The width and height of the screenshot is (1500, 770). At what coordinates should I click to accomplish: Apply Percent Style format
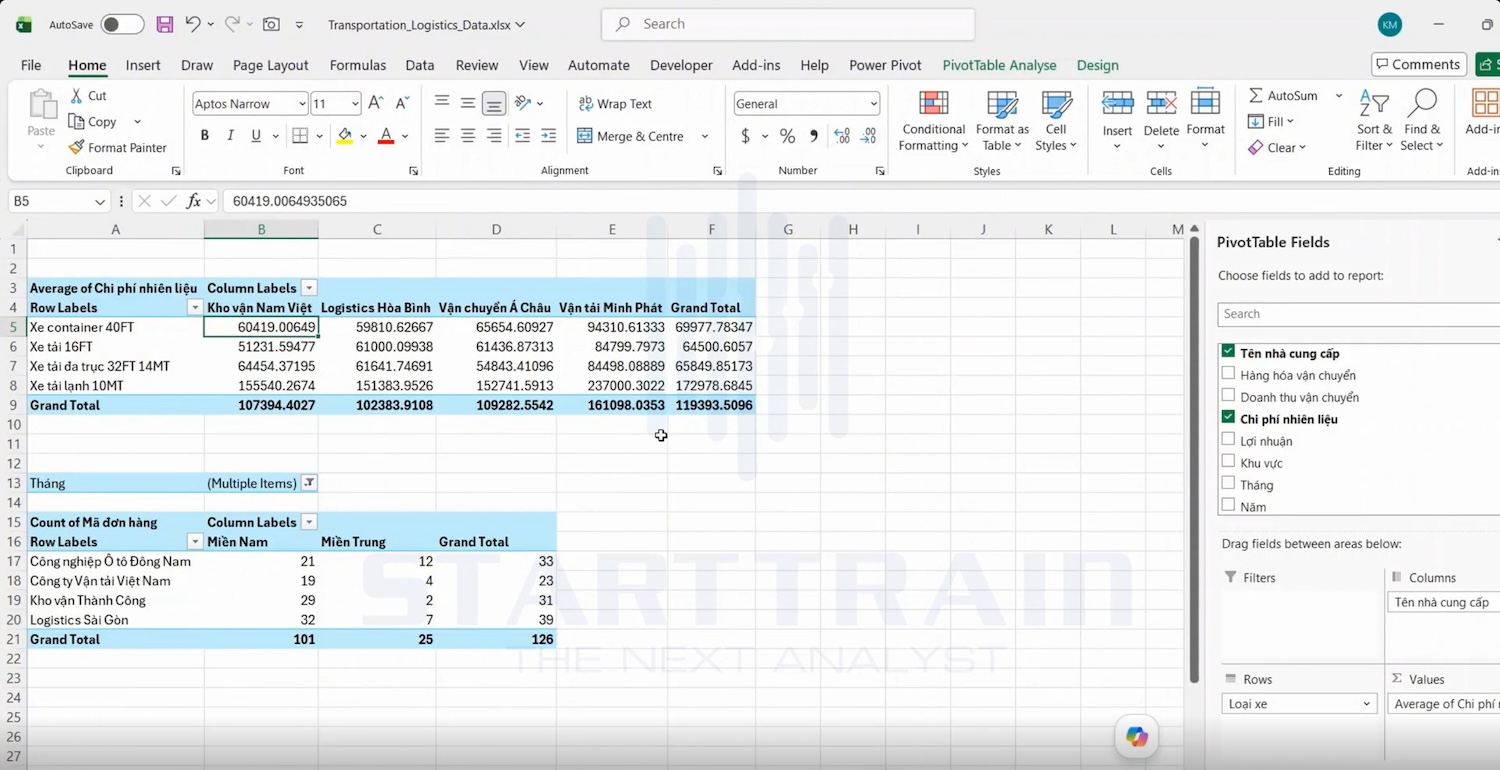[788, 136]
